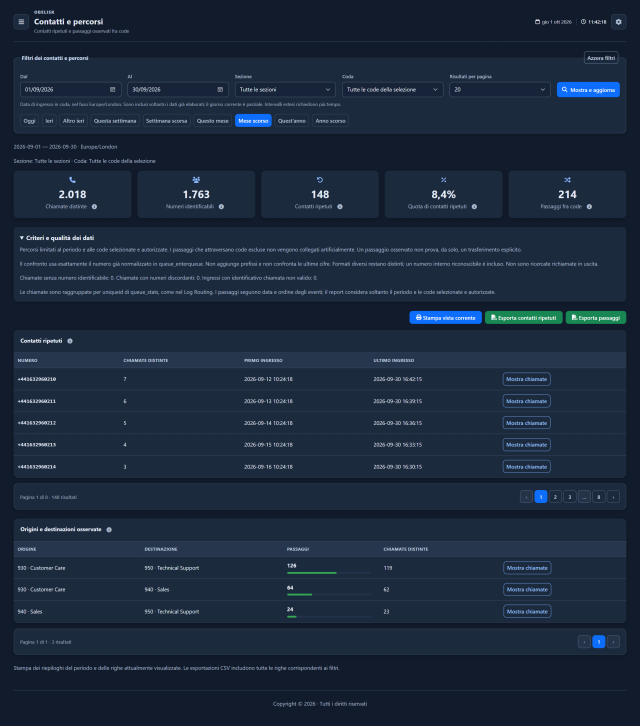Click the repeat icon above 148
The image size is (640, 726).
point(320,180)
